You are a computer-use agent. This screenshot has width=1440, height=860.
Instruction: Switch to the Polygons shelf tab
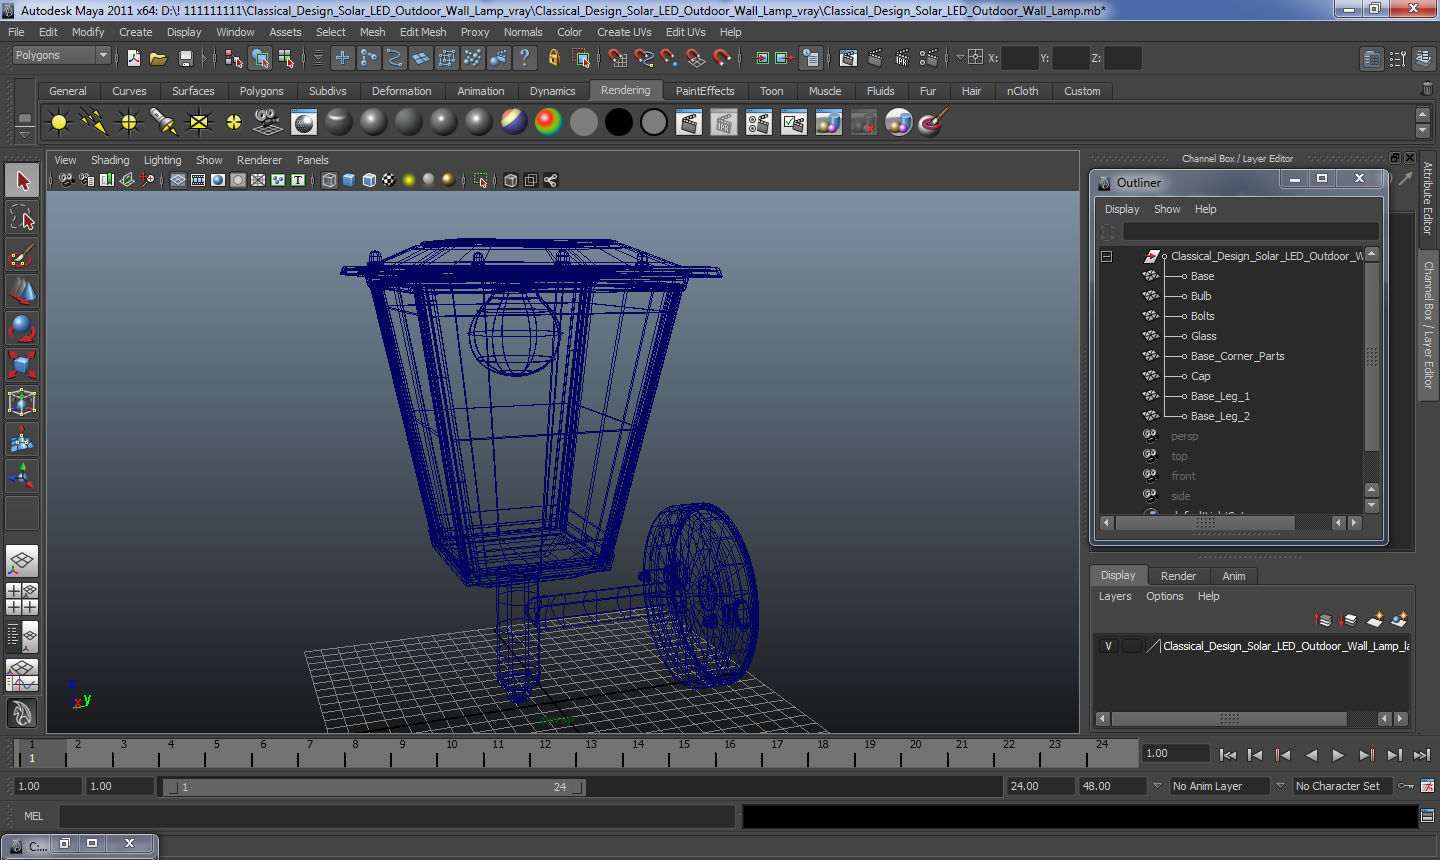(x=261, y=91)
